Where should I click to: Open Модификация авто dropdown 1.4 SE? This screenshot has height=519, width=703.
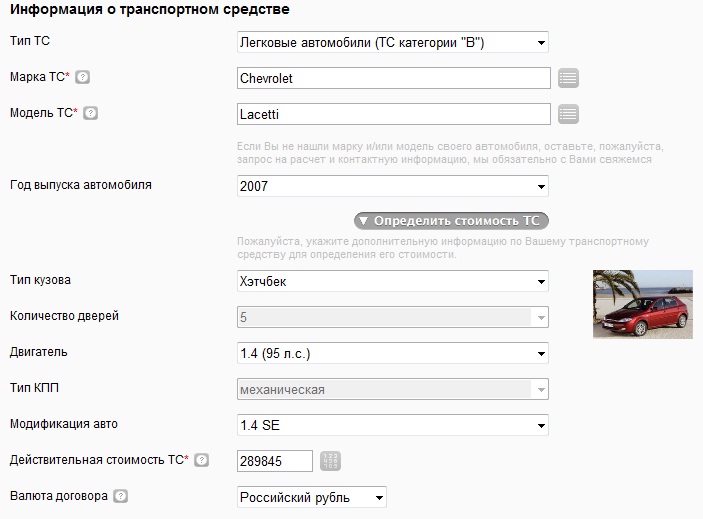pyautogui.click(x=393, y=425)
